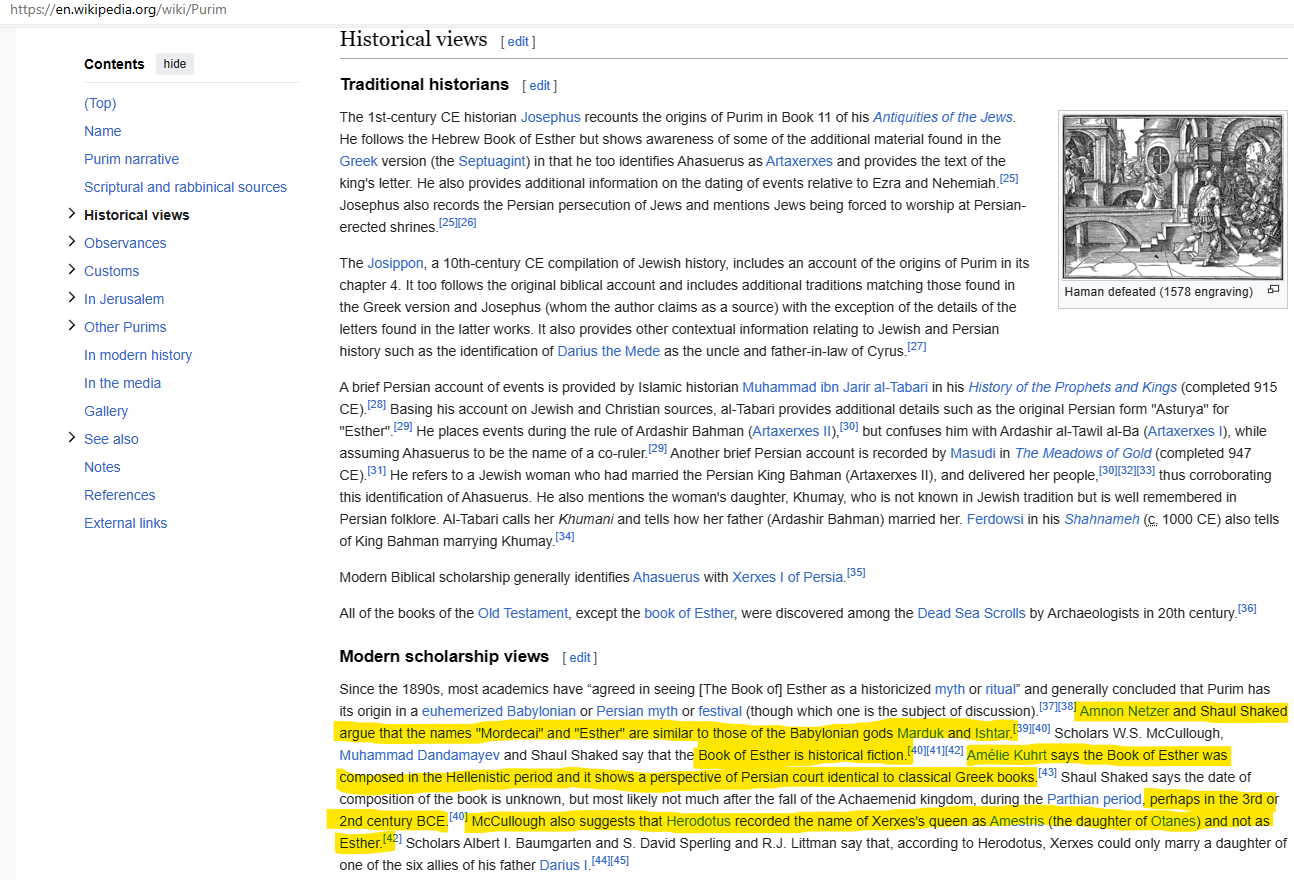Open the Amnon Netzer link
This screenshot has width=1294, height=880.
coord(1125,711)
